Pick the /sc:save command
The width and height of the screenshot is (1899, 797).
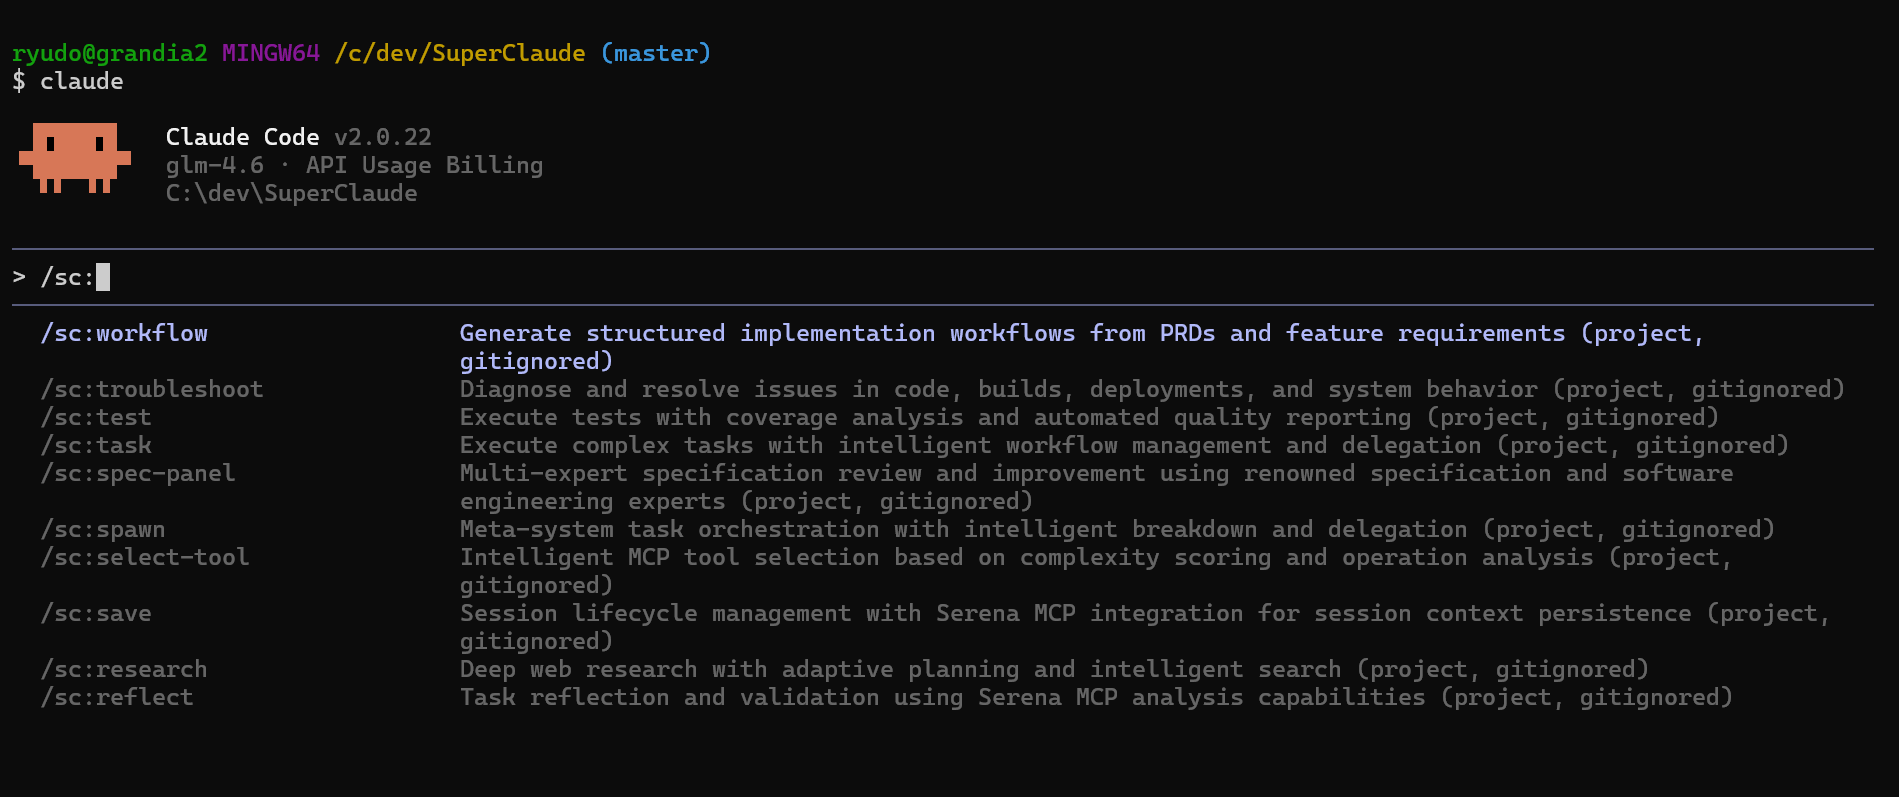coord(96,614)
